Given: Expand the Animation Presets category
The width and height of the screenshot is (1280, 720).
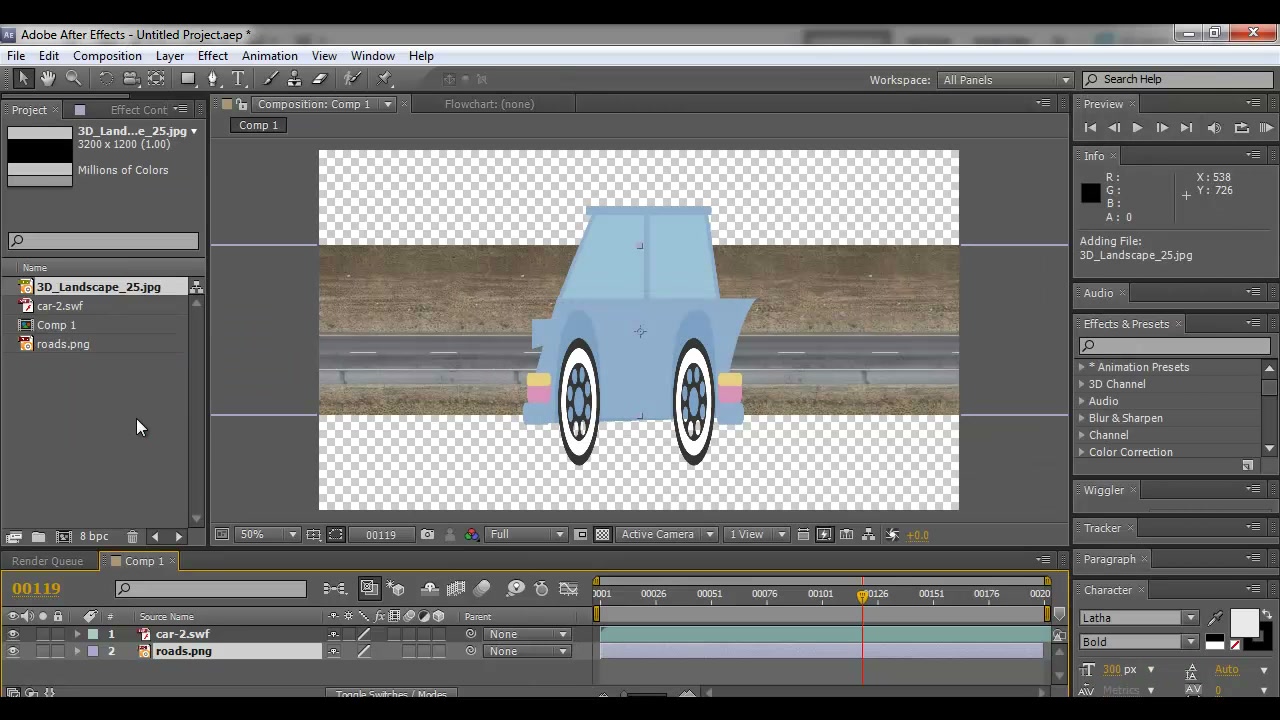Looking at the screenshot, I should (x=1082, y=367).
